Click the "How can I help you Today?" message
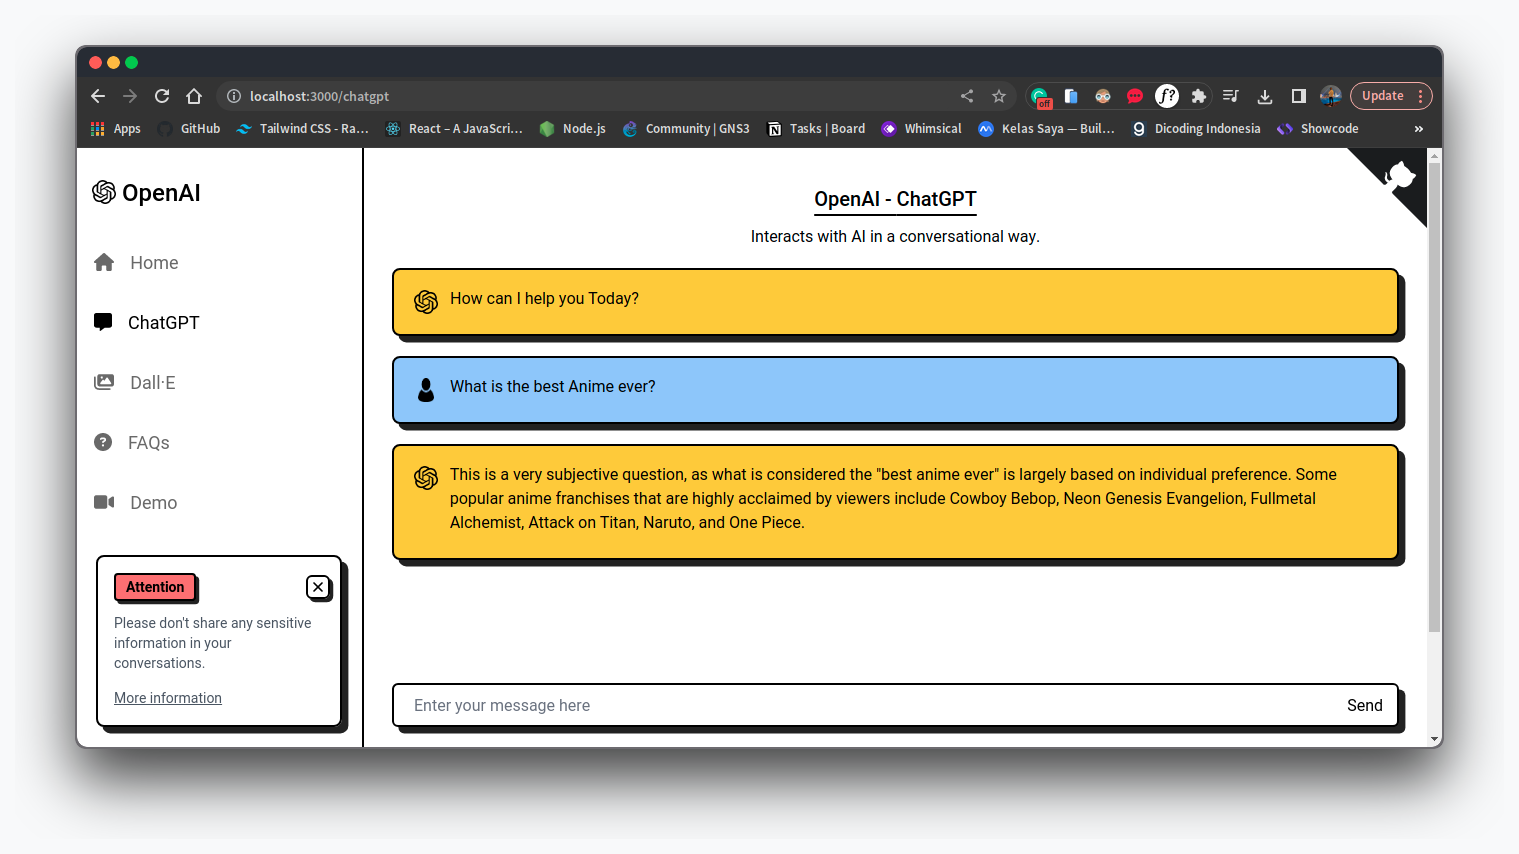This screenshot has height=854, width=1519. tap(895, 302)
